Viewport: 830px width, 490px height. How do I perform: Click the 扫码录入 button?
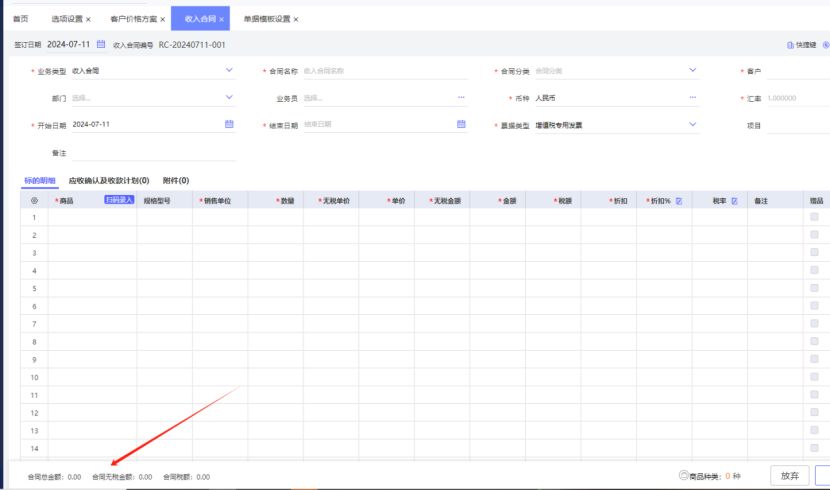coord(119,200)
